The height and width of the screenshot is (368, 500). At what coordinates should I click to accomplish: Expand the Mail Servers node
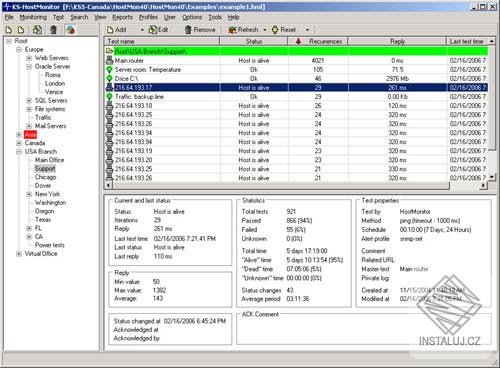coord(29,126)
